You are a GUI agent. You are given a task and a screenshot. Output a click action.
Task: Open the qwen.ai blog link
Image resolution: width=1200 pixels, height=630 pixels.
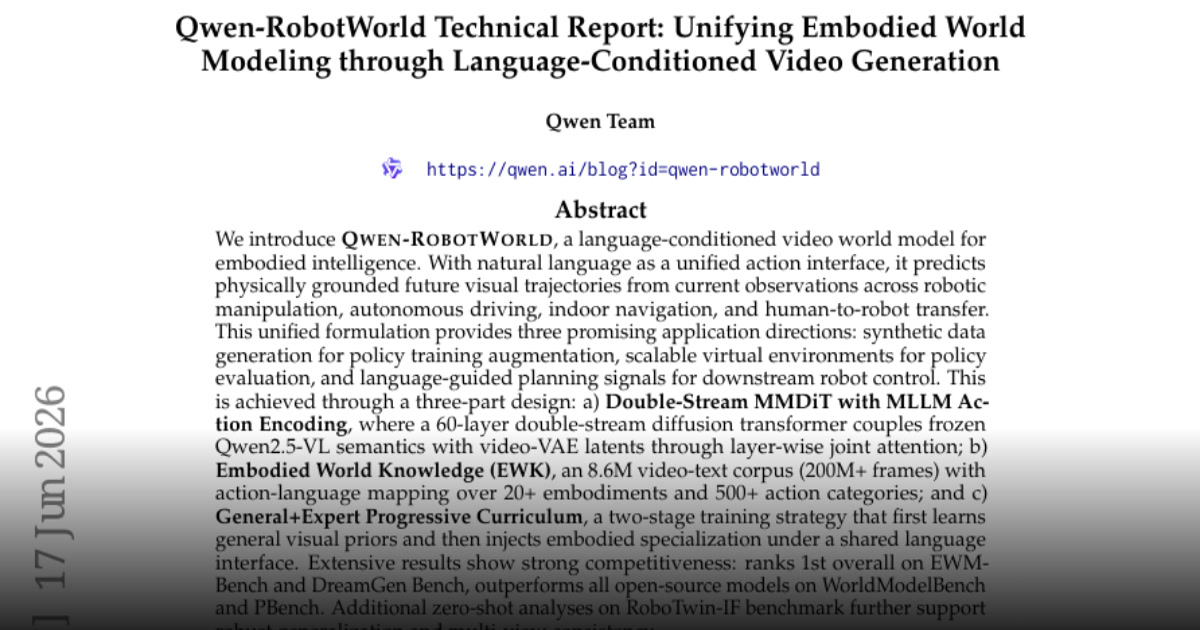point(623,169)
